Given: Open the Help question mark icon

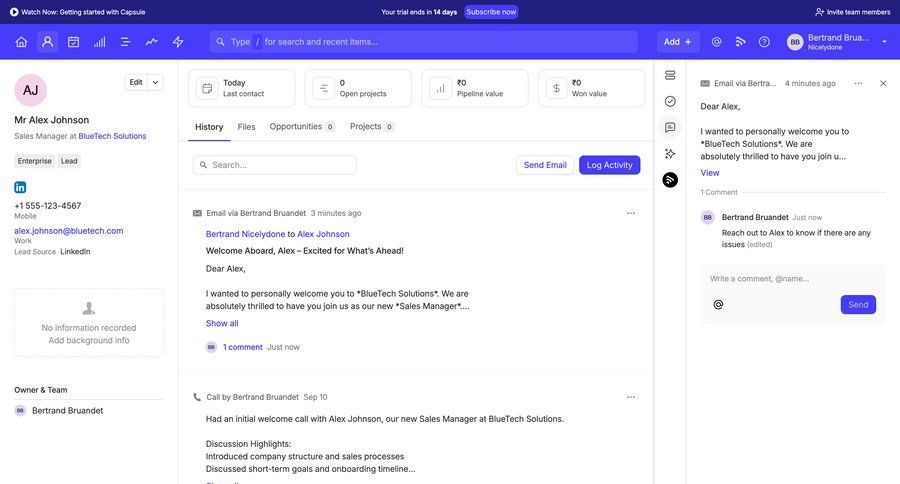Looking at the screenshot, I should 764,42.
